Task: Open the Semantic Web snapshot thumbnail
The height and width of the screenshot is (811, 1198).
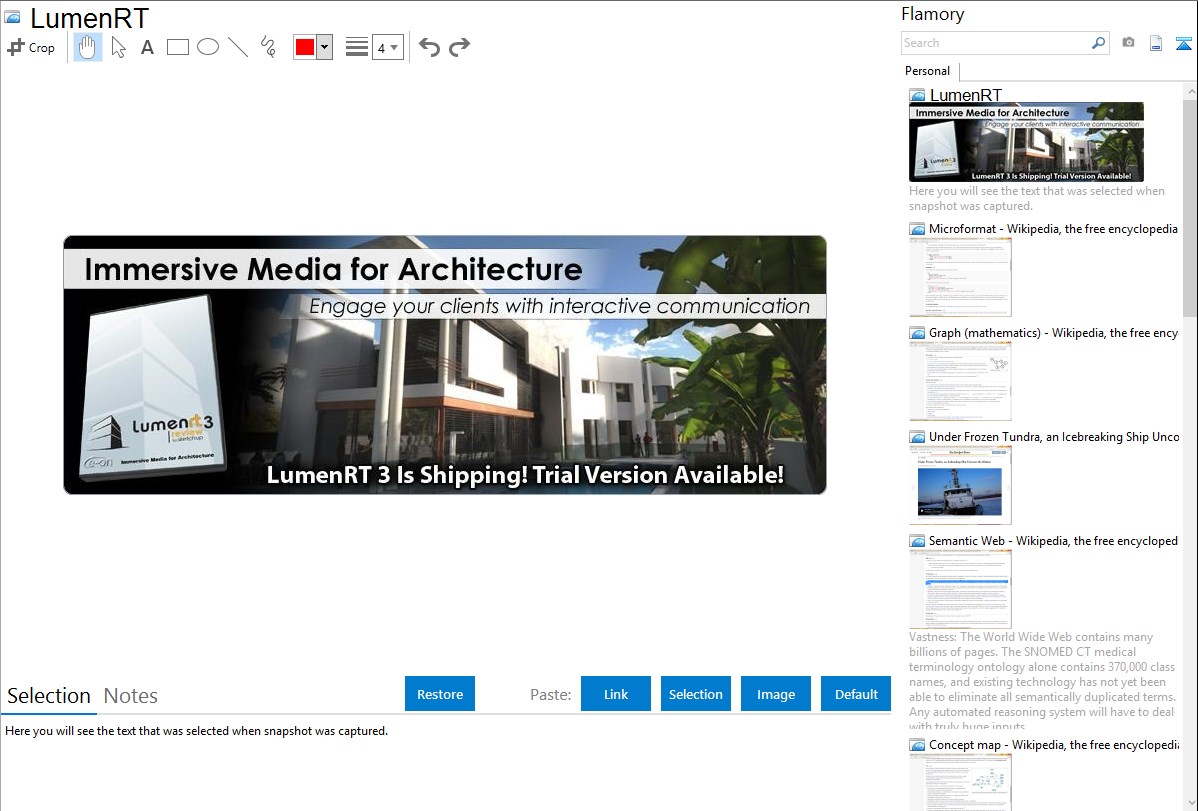Action: (x=960, y=589)
